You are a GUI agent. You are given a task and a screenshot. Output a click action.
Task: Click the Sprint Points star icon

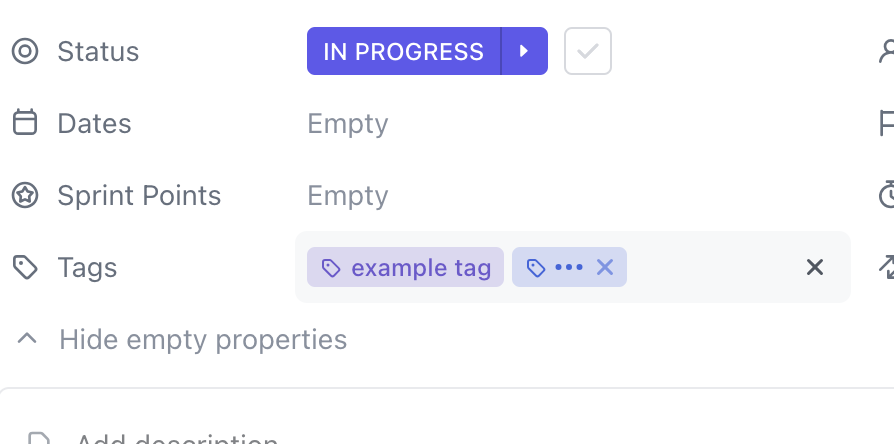pos(25,195)
